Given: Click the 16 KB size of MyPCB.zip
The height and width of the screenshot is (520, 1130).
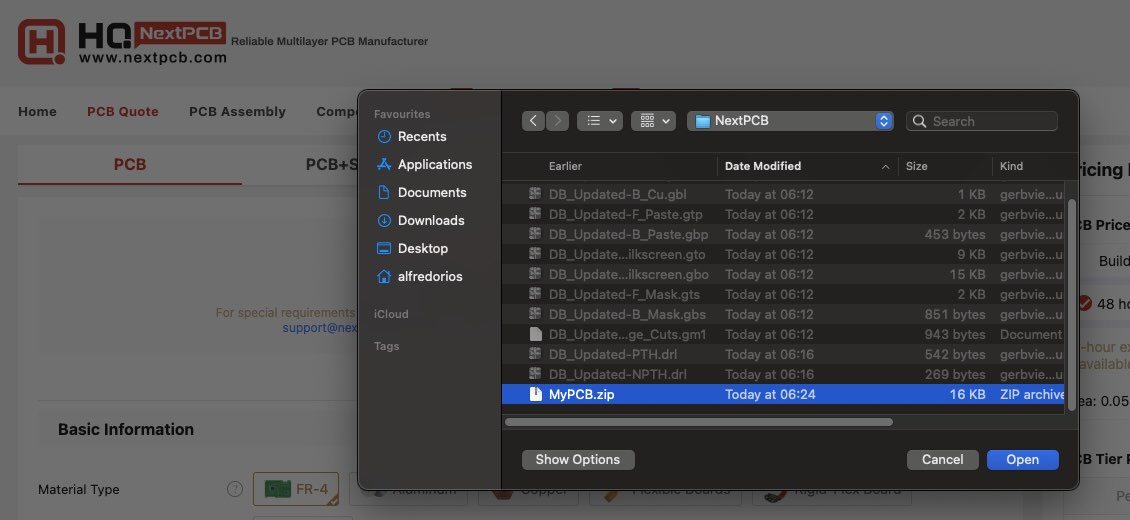Looking at the screenshot, I should (967, 395).
